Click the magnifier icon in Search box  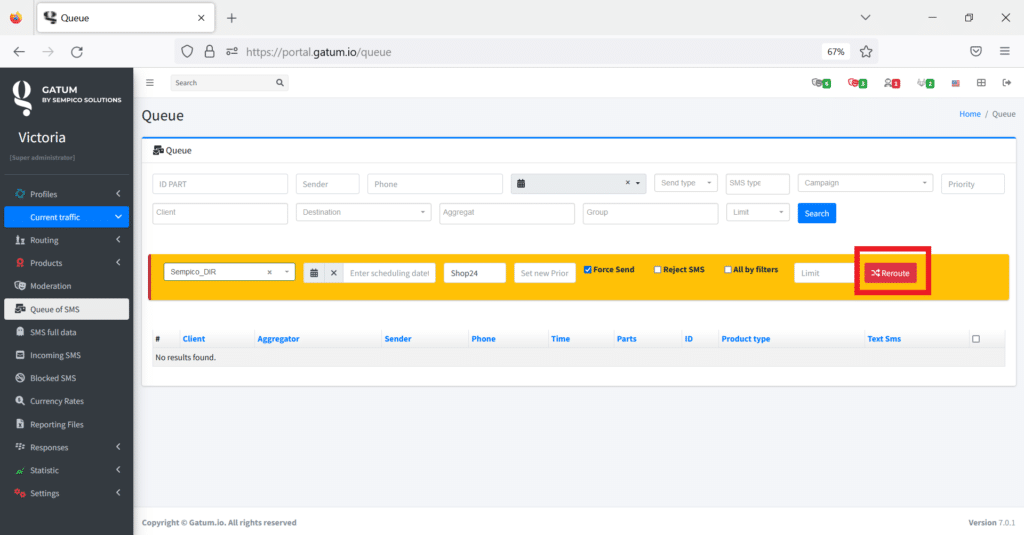[x=280, y=82]
